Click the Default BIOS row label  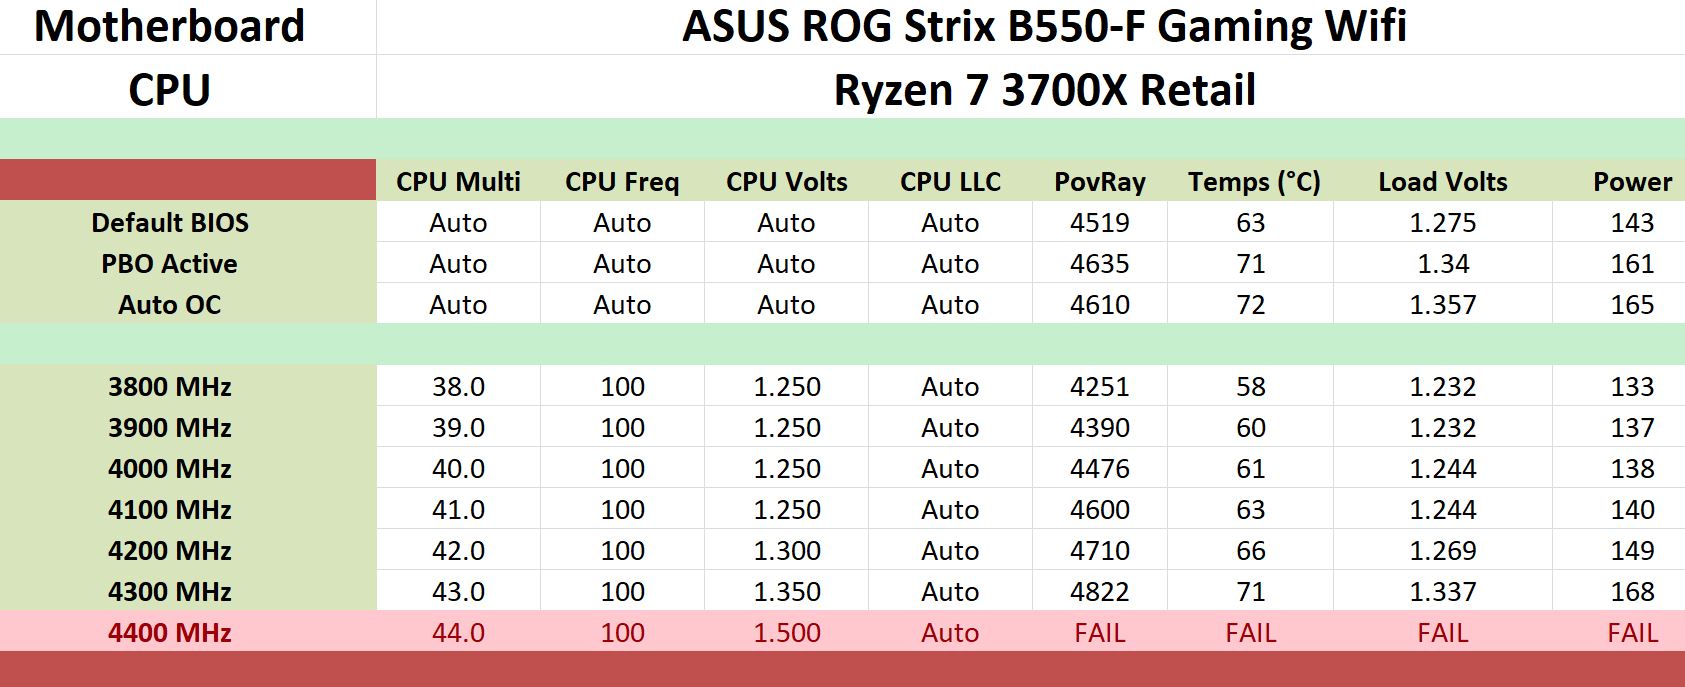click(x=170, y=223)
